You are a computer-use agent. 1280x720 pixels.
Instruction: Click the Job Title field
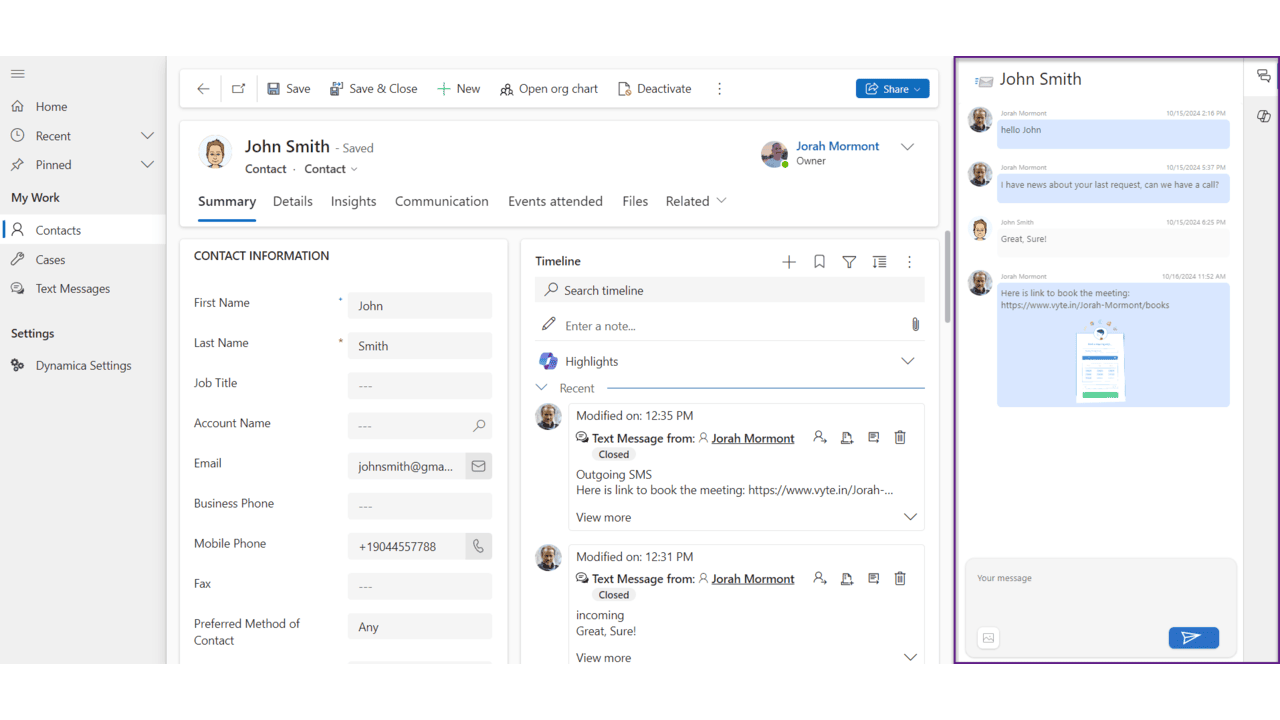coord(420,386)
